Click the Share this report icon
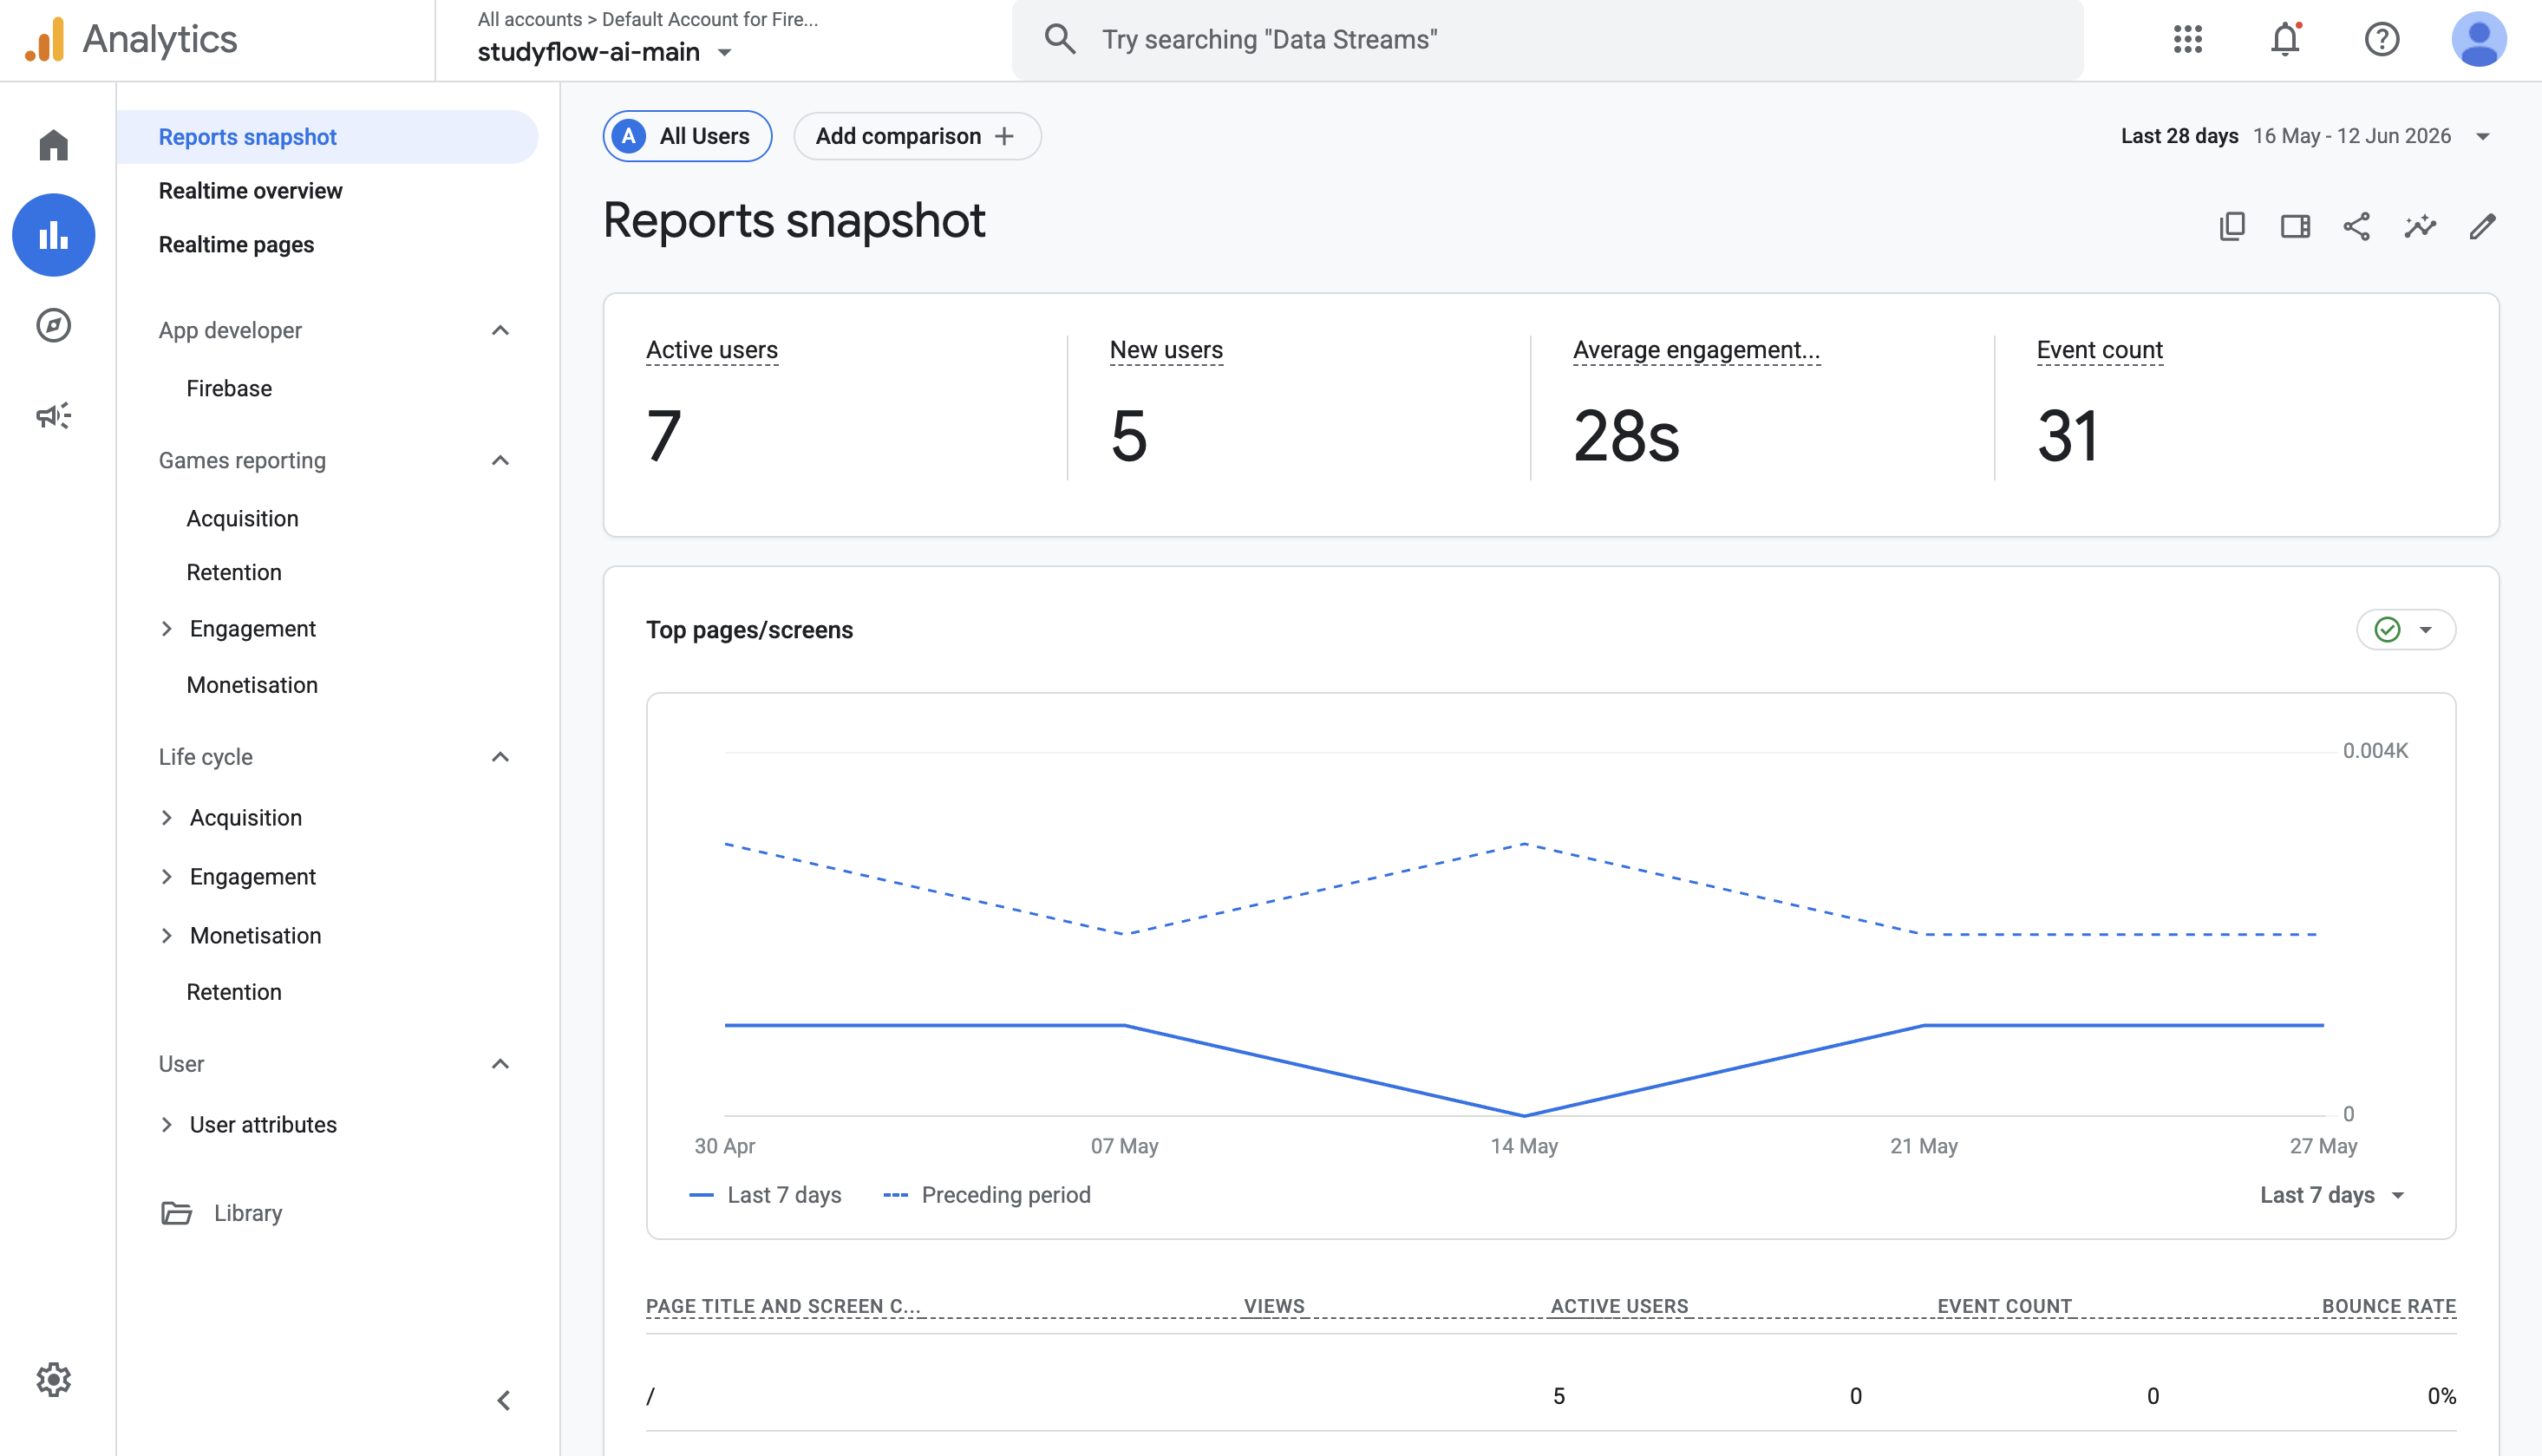The image size is (2542, 1456). click(x=2357, y=226)
